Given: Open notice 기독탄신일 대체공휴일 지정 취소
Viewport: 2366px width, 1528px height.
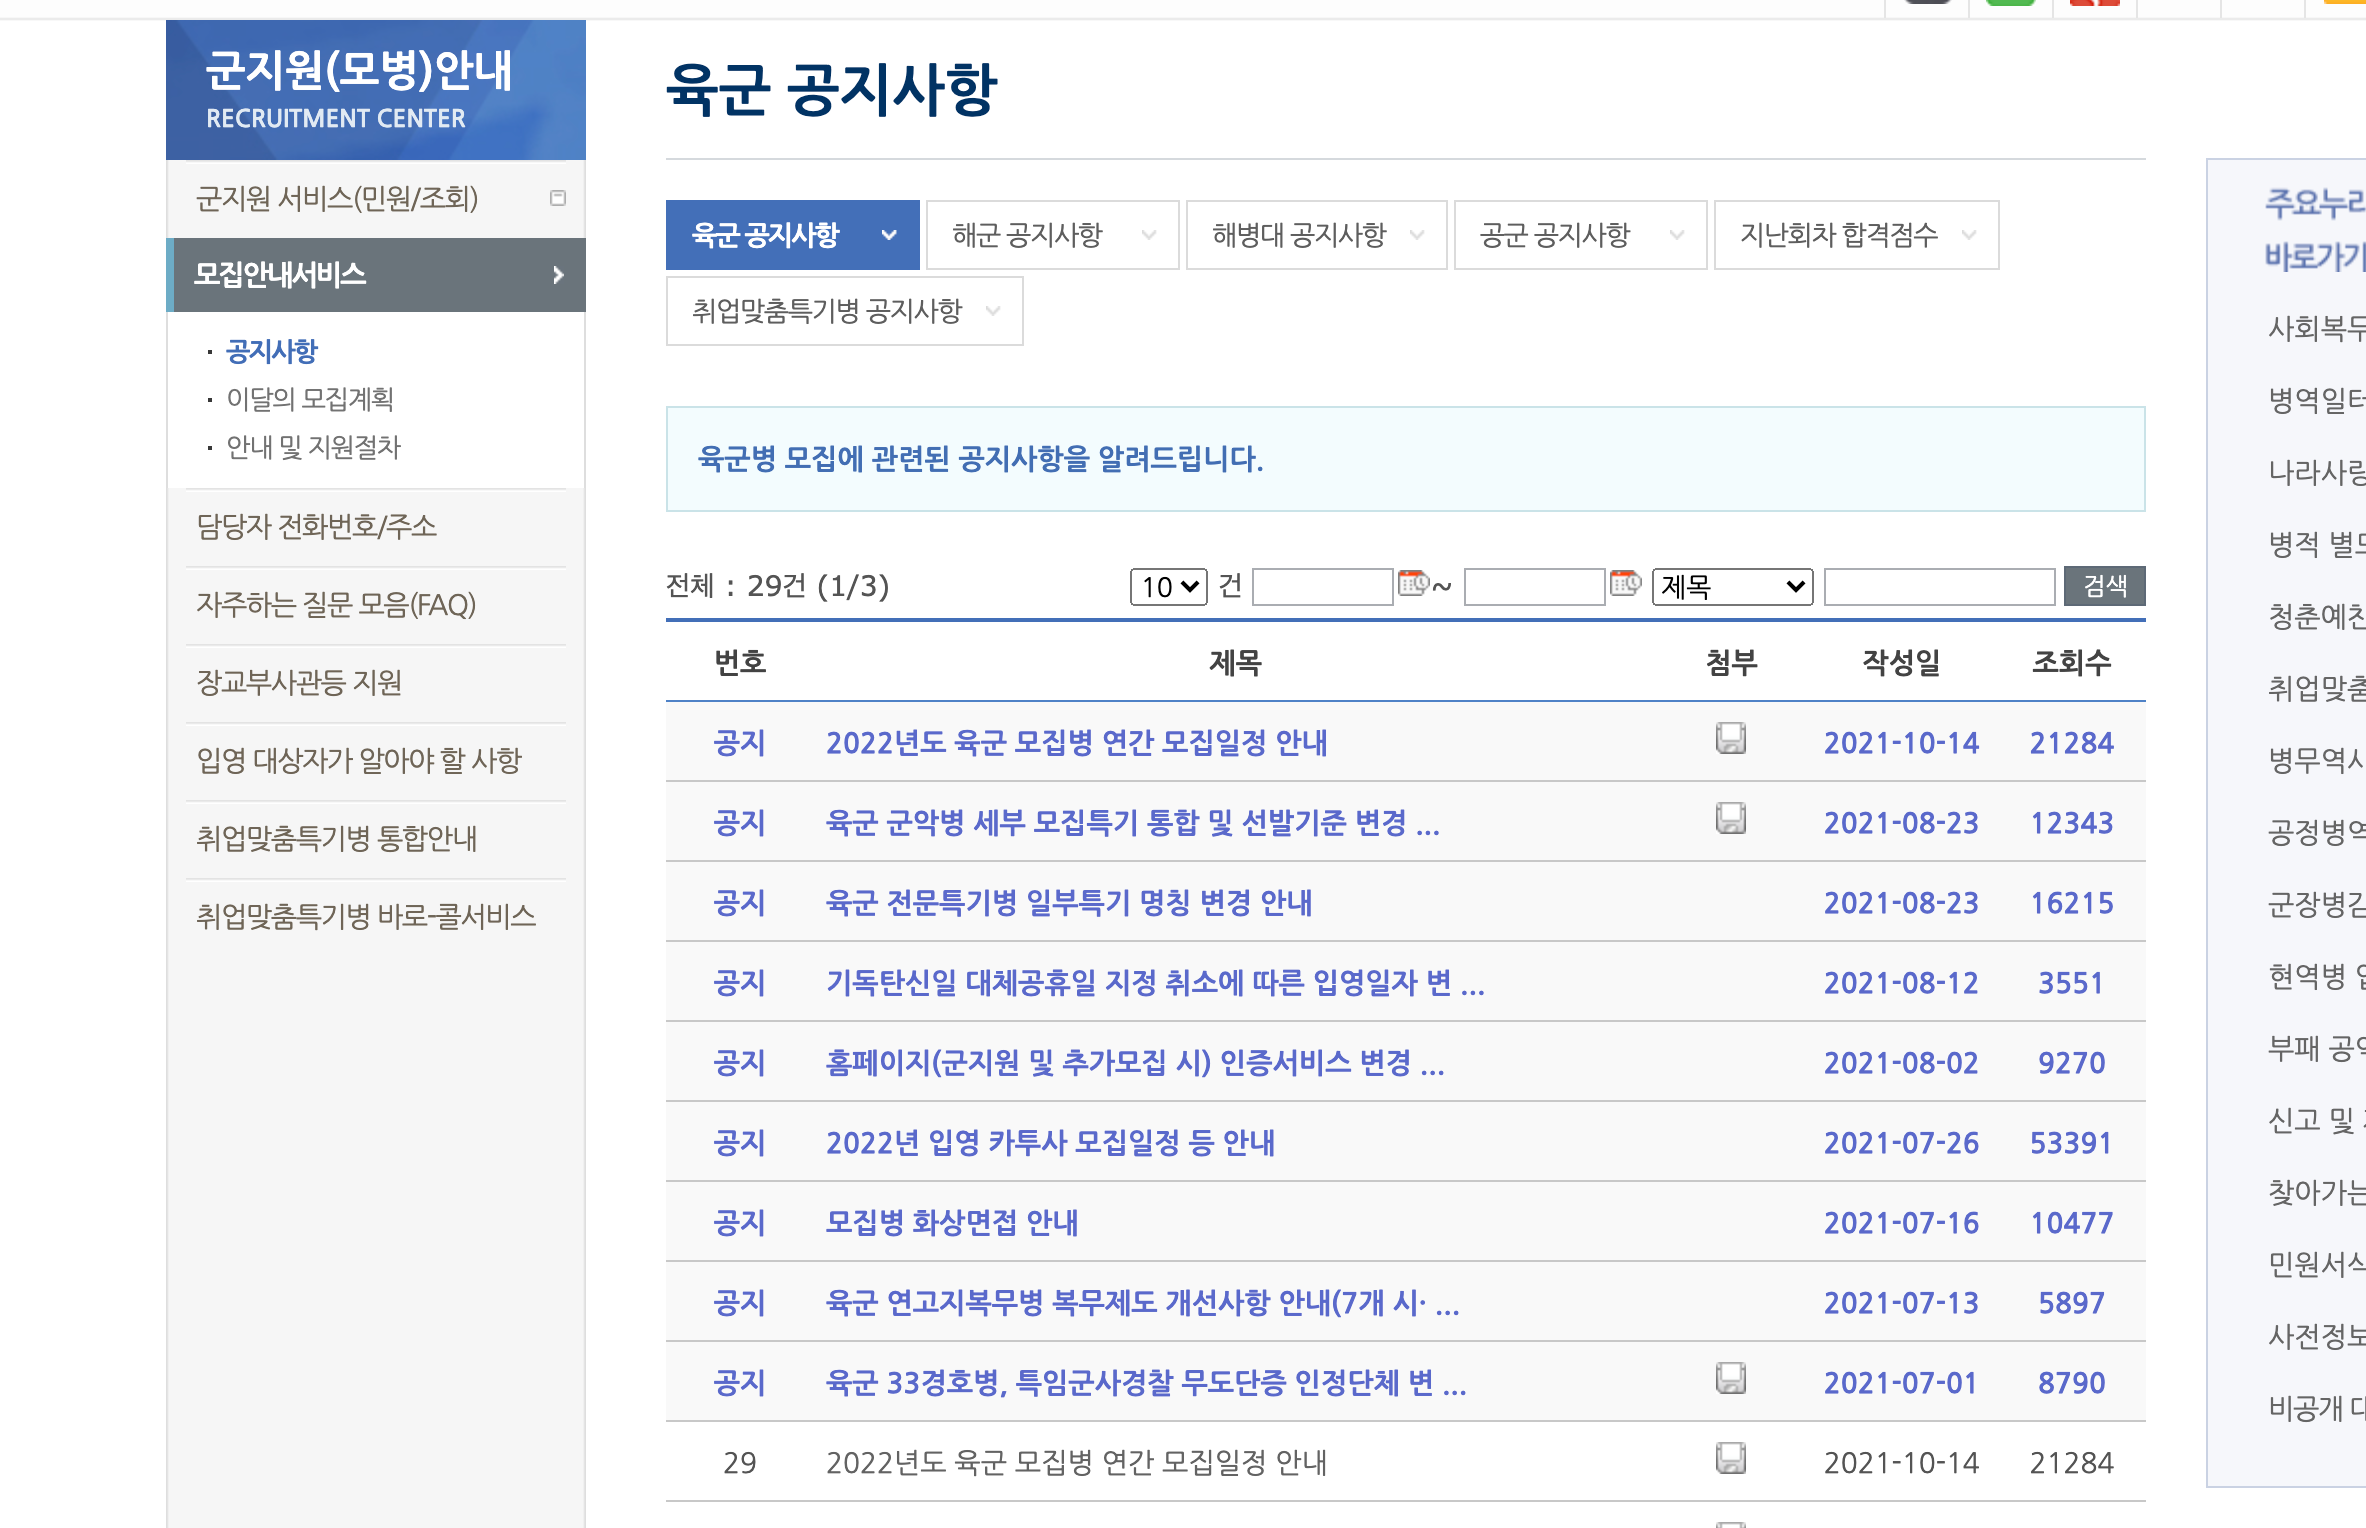Looking at the screenshot, I should click(1155, 983).
